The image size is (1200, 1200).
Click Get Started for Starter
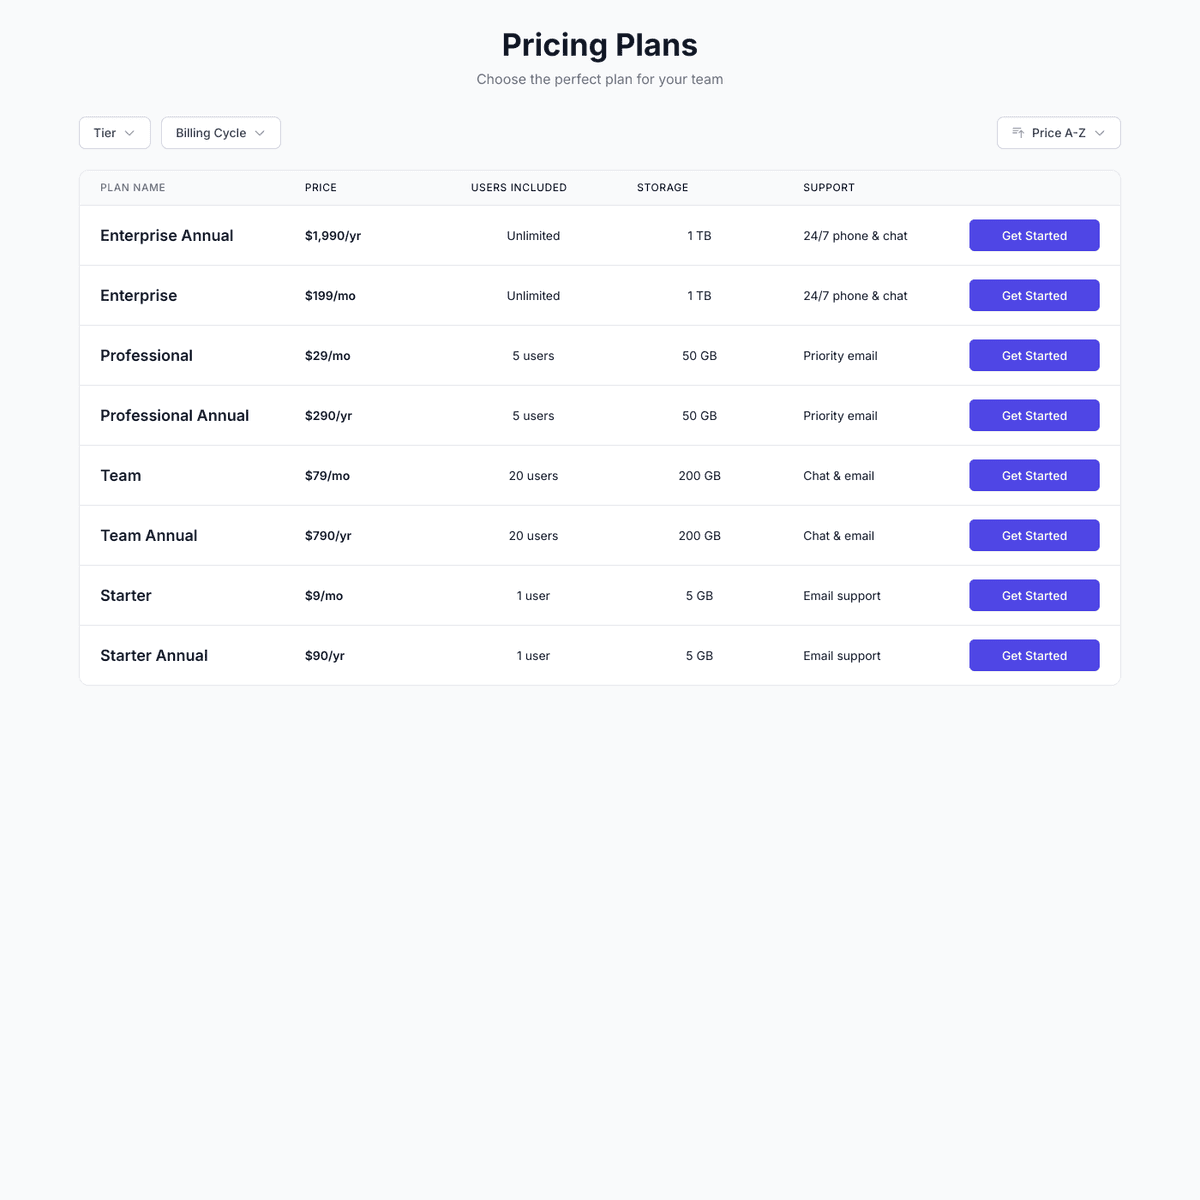1034,595
